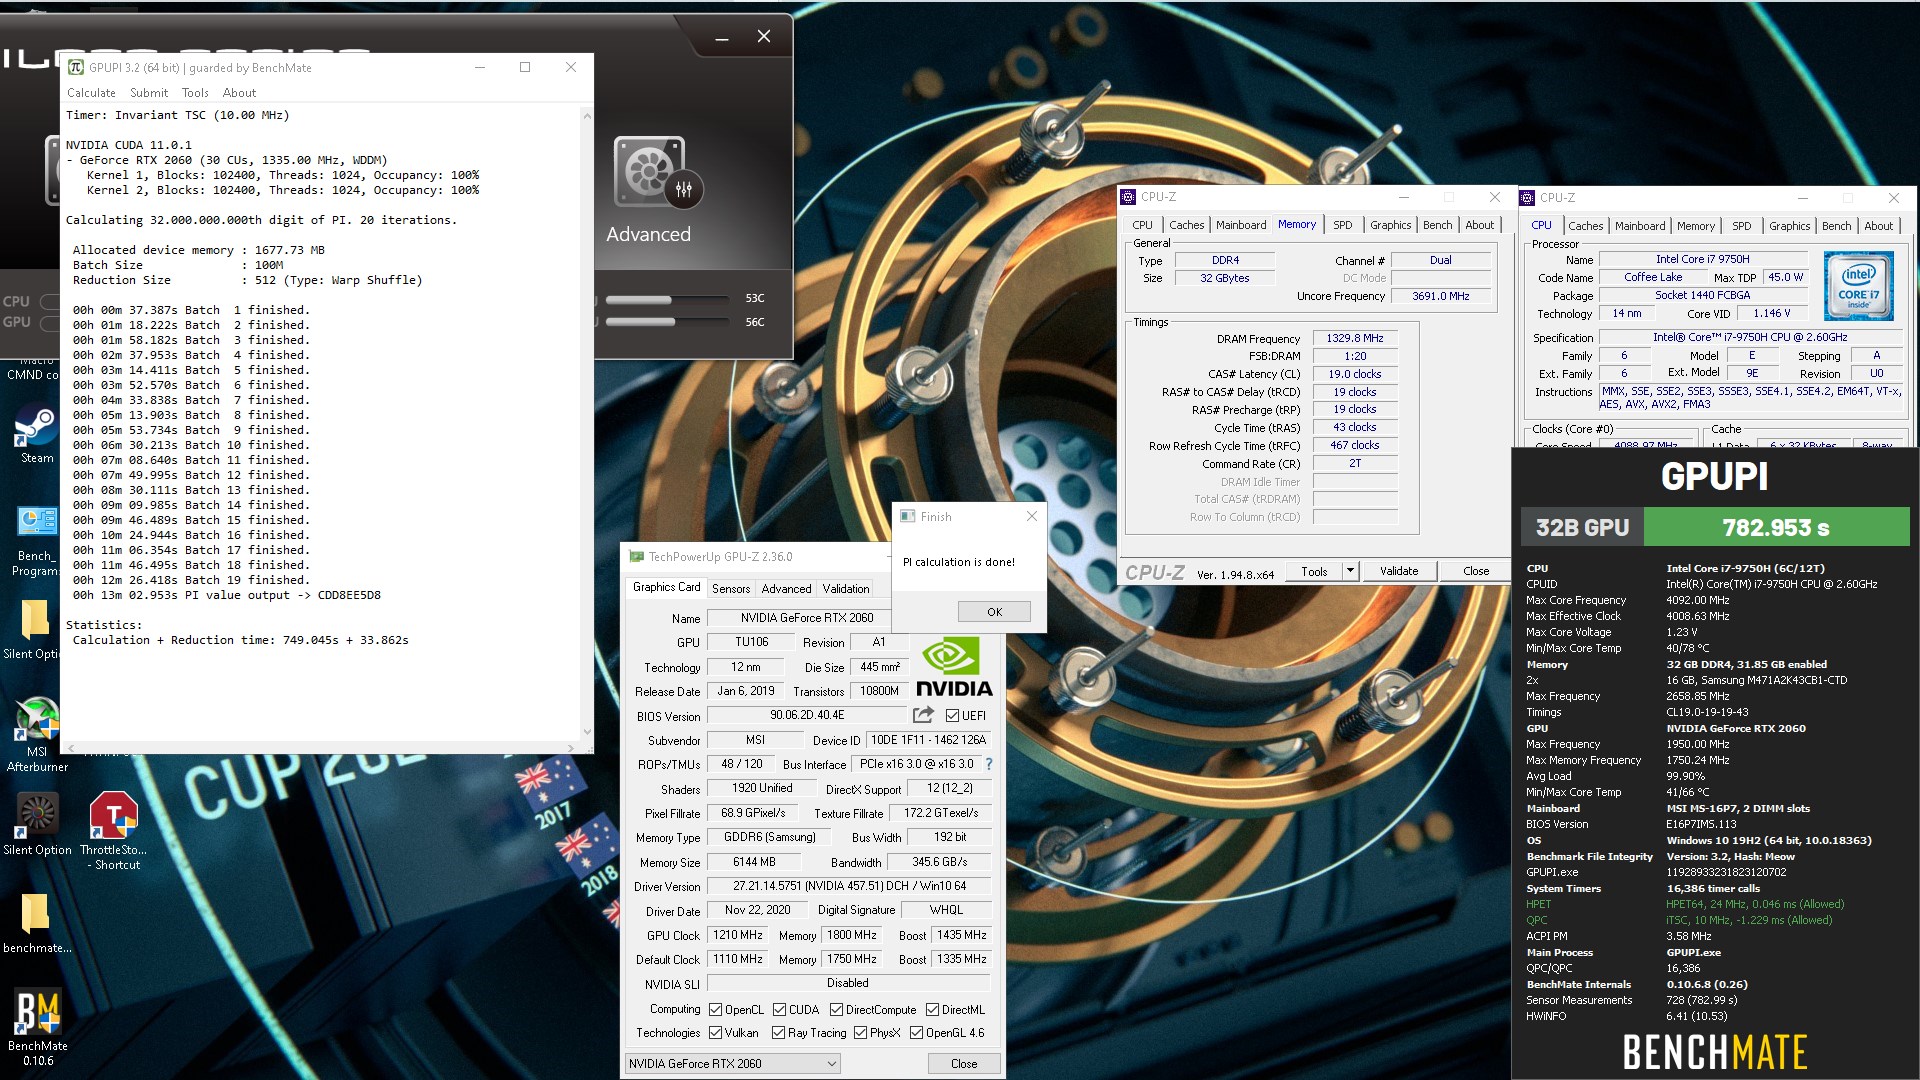
Task: Click OK in Finish dialog
Action: click(x=994, y=612)
